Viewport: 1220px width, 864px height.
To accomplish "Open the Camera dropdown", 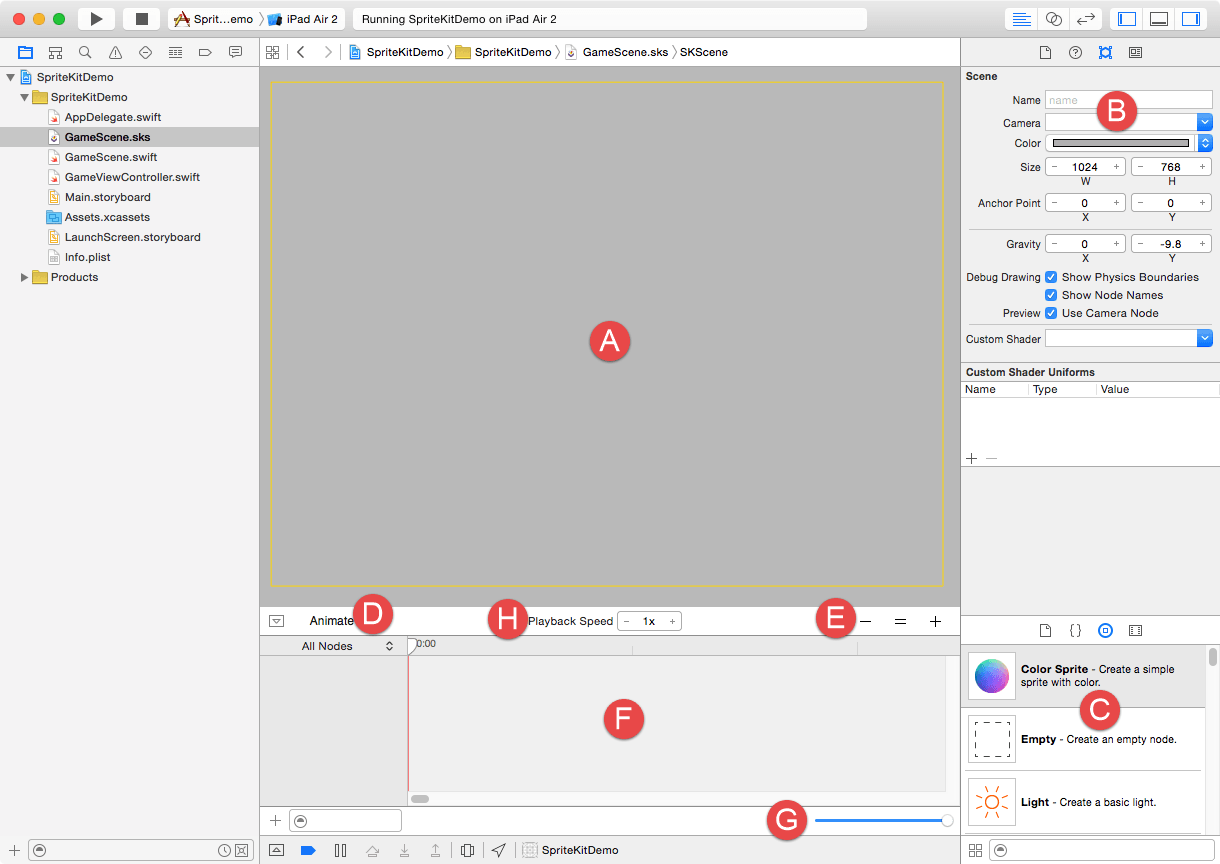I will click(1205, 122).
